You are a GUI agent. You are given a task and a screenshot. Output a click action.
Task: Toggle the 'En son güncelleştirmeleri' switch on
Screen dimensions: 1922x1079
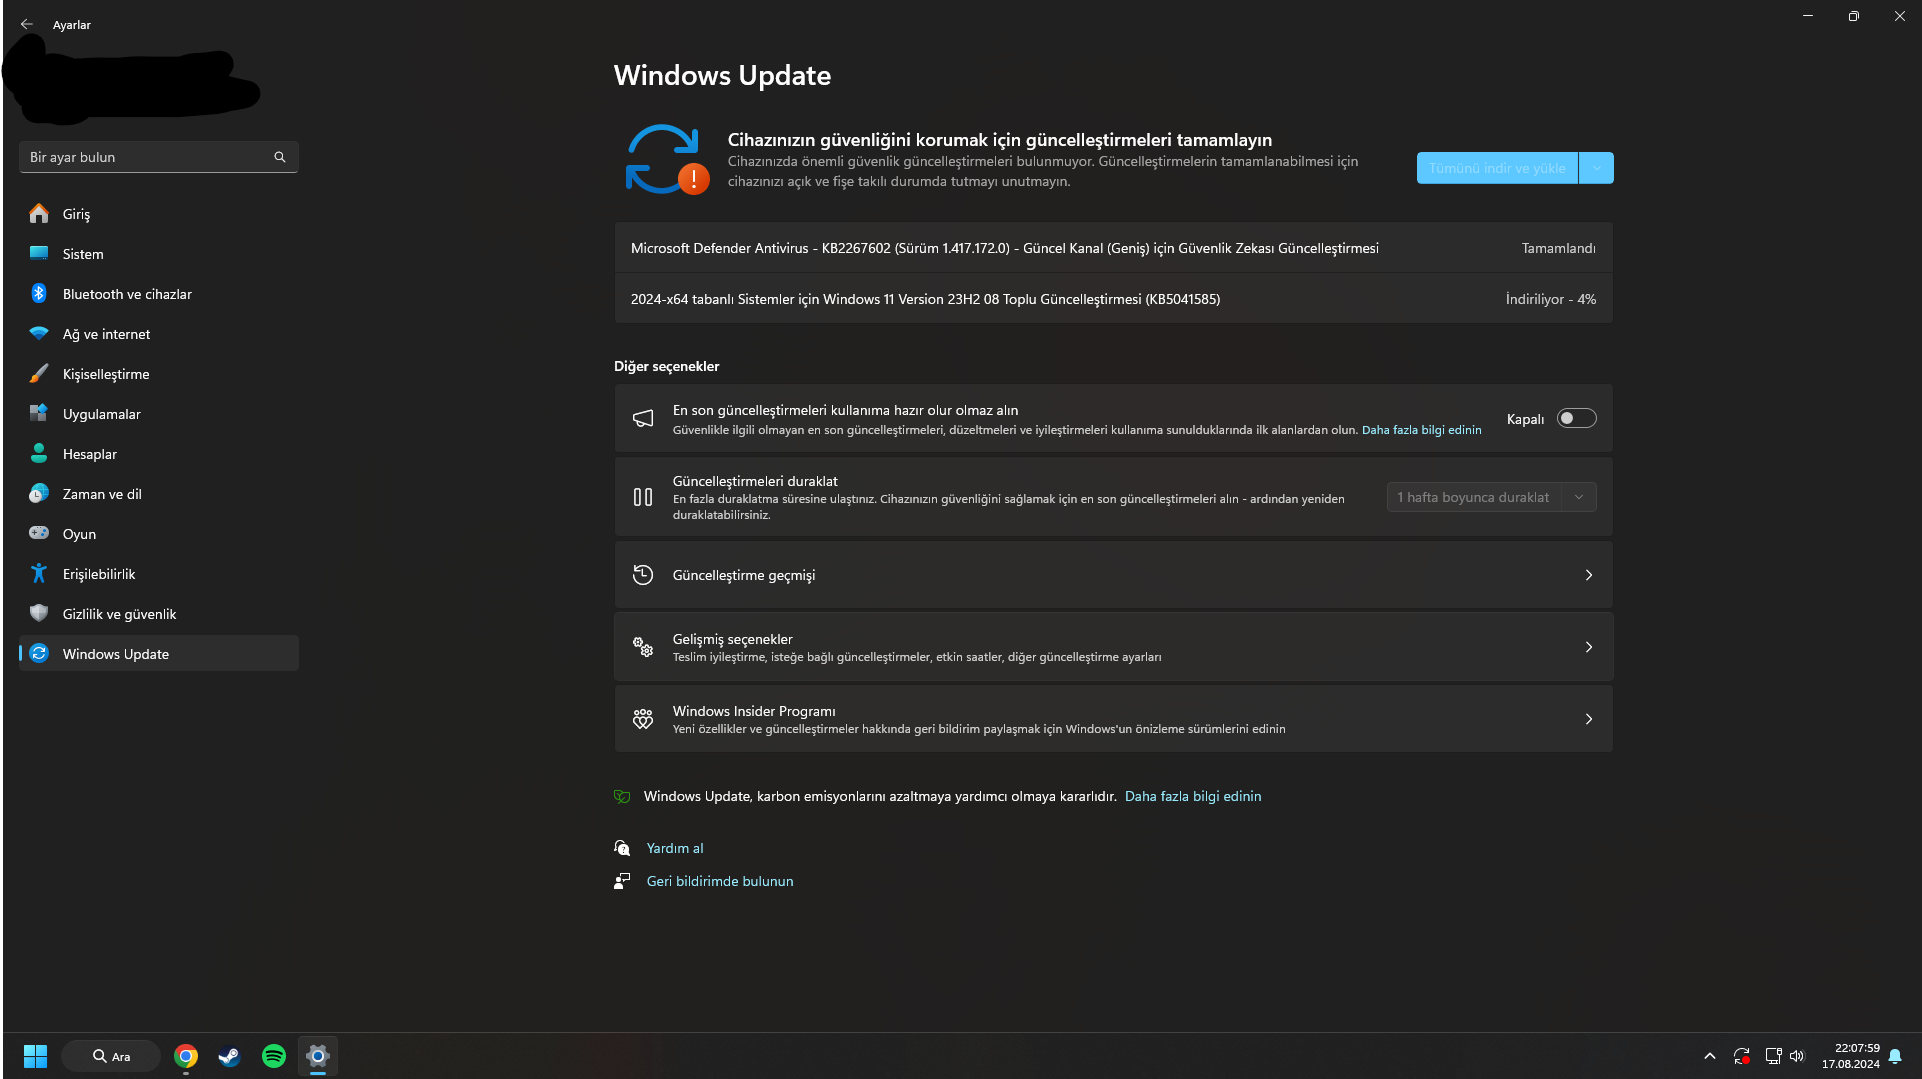tap(1576, 419)
